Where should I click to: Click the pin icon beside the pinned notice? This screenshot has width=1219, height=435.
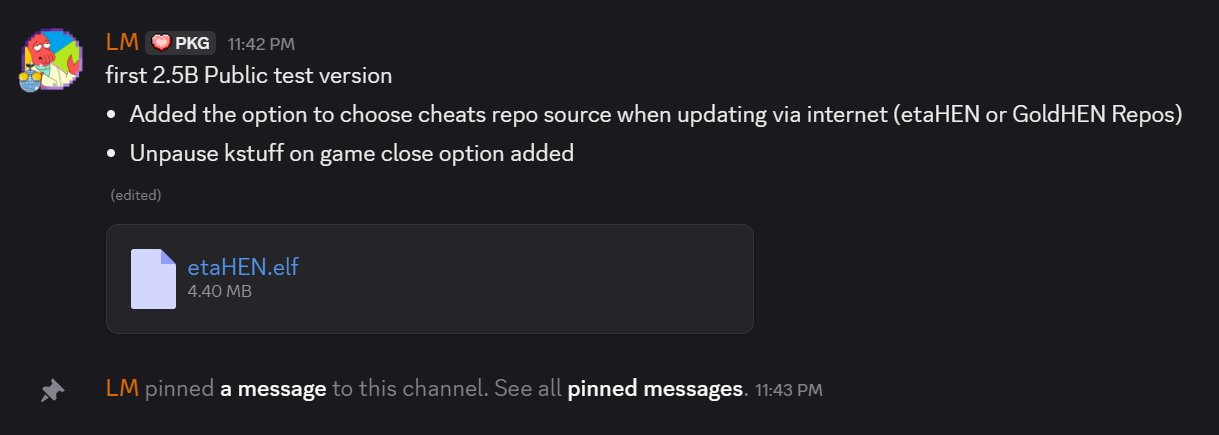click(52, 391)
